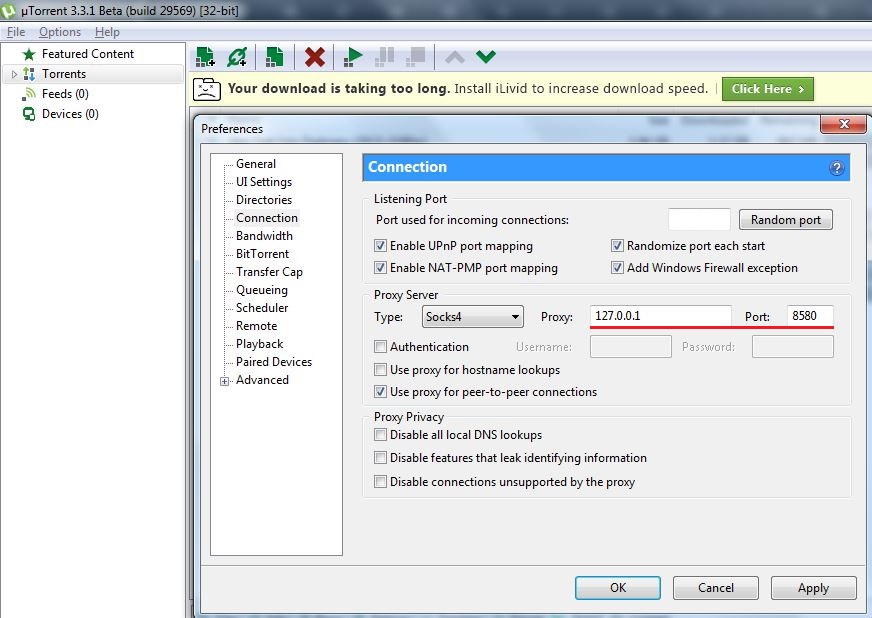The width and height of the screenshot is (872, 618).
Task: Select Playback preferences category
Action: click(259, 344)
